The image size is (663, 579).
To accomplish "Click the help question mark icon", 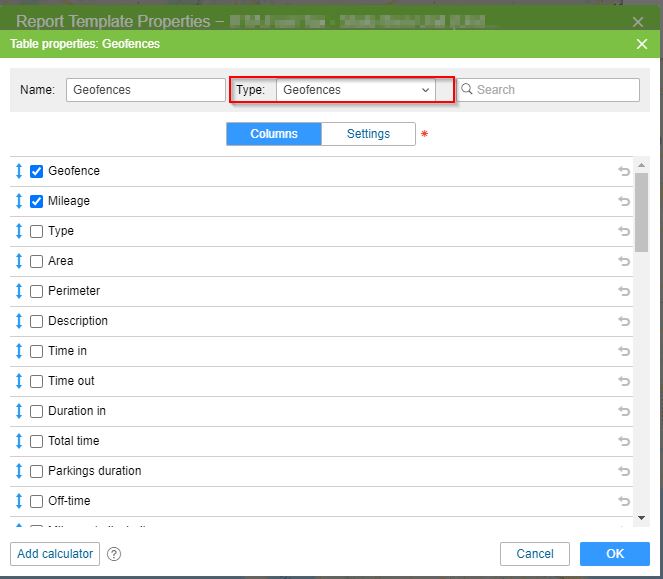I will [114, 554].
